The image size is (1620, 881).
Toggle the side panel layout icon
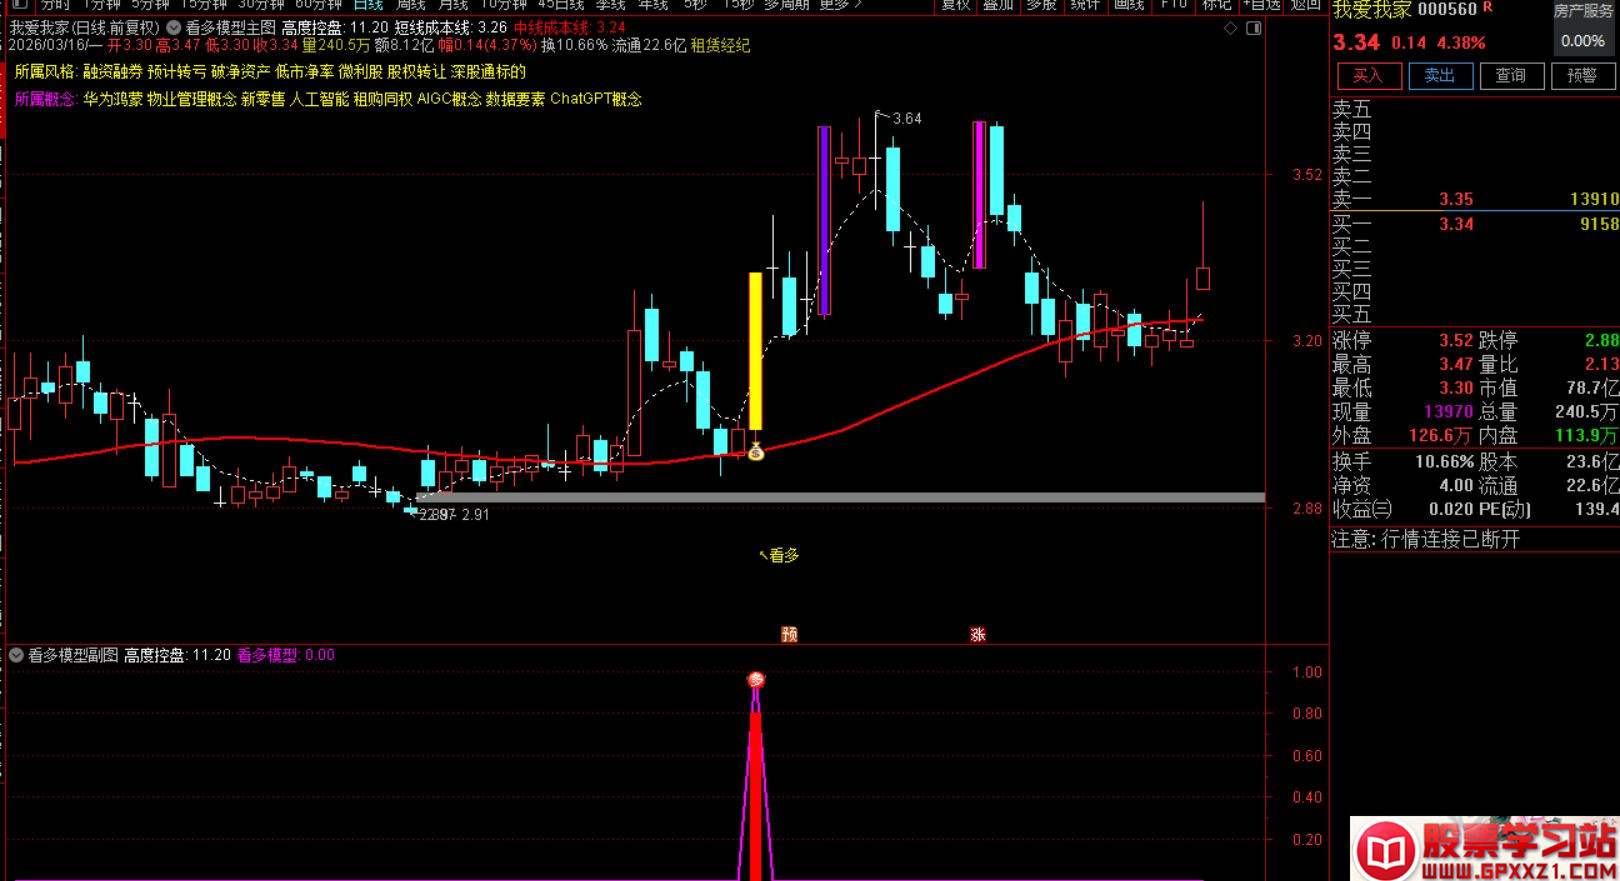[1254, 29]
